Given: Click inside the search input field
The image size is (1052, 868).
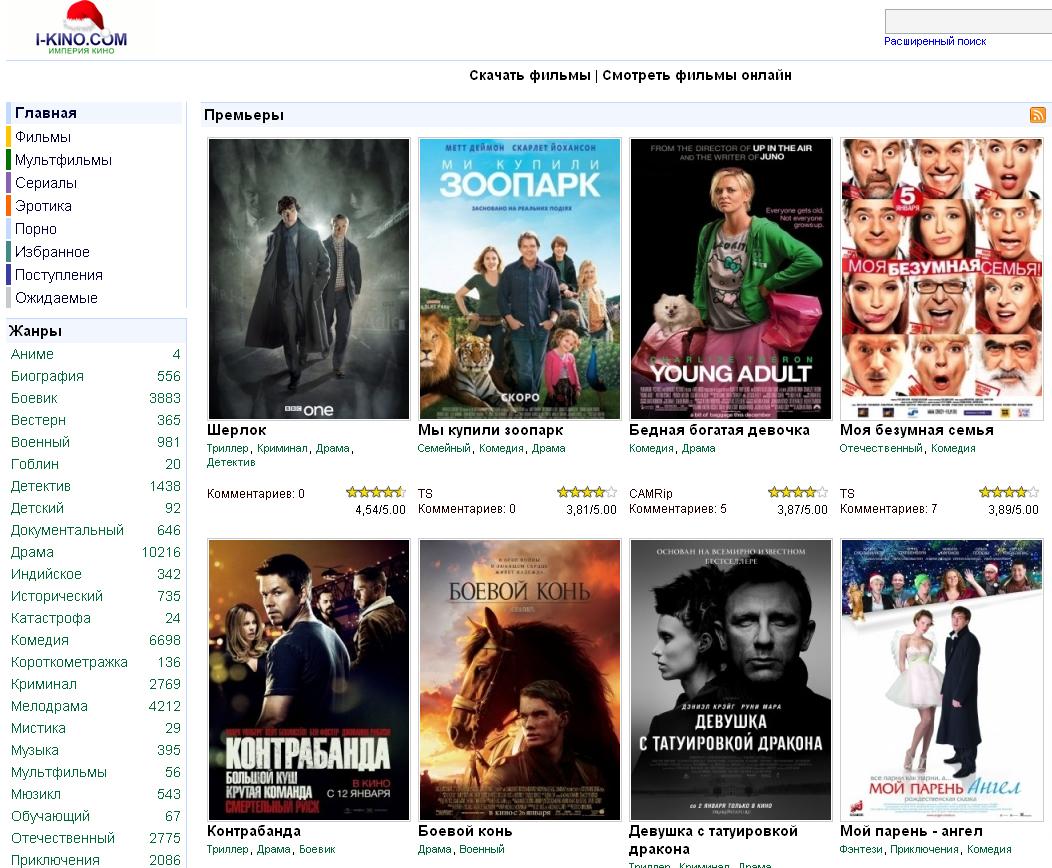Looking at the screenshot, I should [968, 21].
